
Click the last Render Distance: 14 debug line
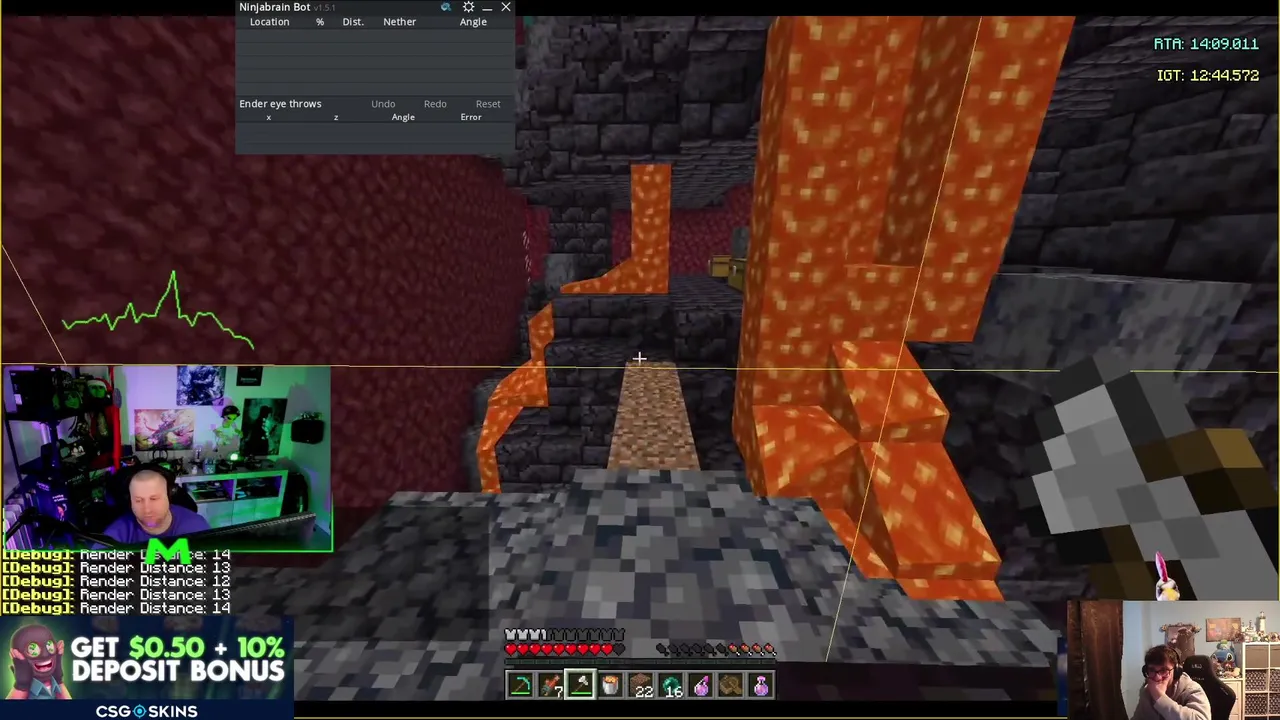[116, 608]
